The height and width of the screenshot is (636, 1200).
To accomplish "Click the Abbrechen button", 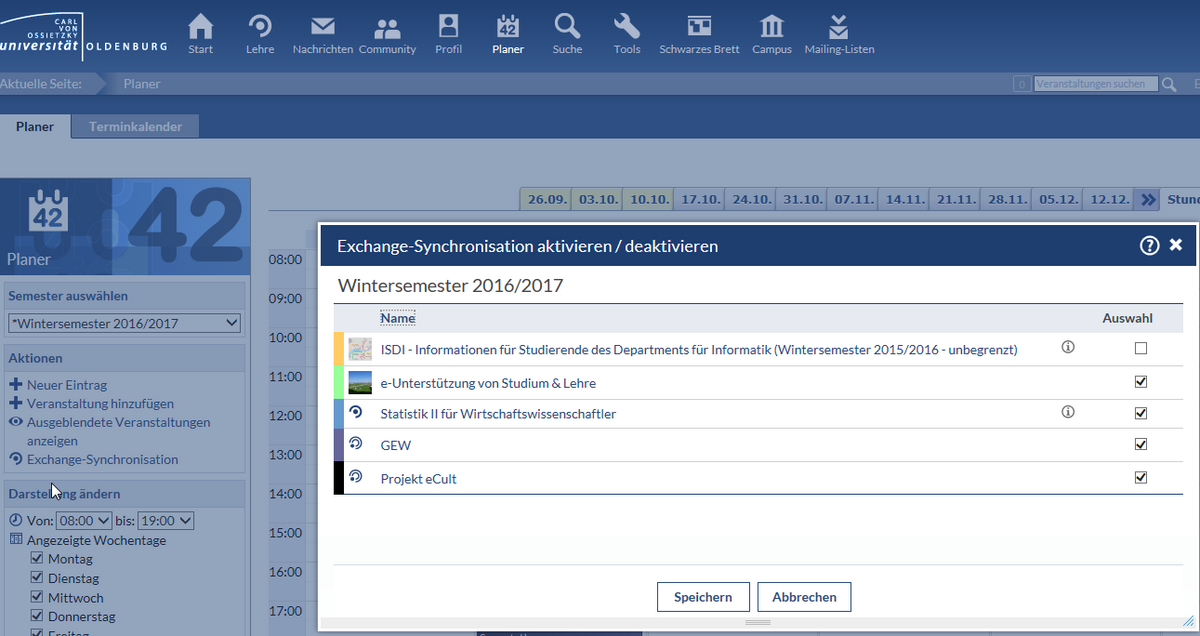I will 804,597.
